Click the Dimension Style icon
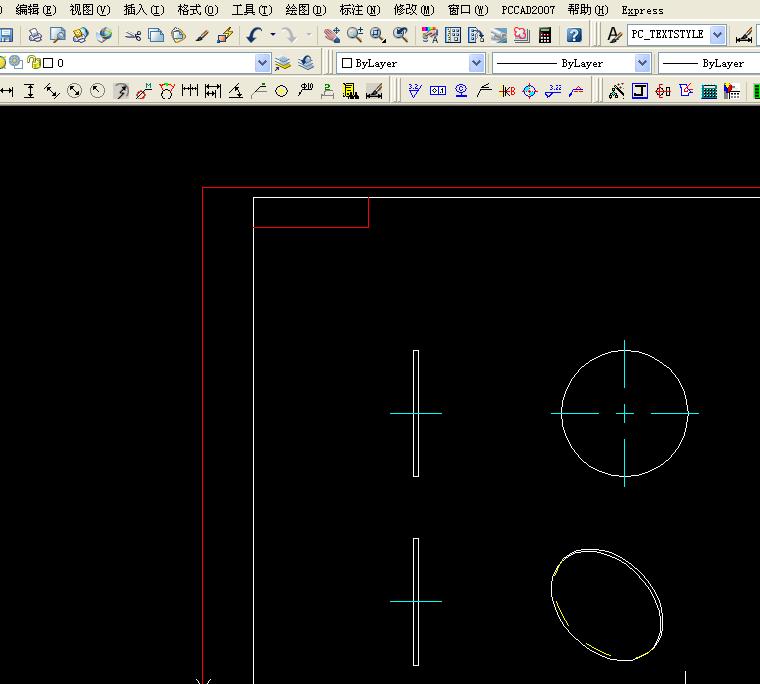 point(744,35)
